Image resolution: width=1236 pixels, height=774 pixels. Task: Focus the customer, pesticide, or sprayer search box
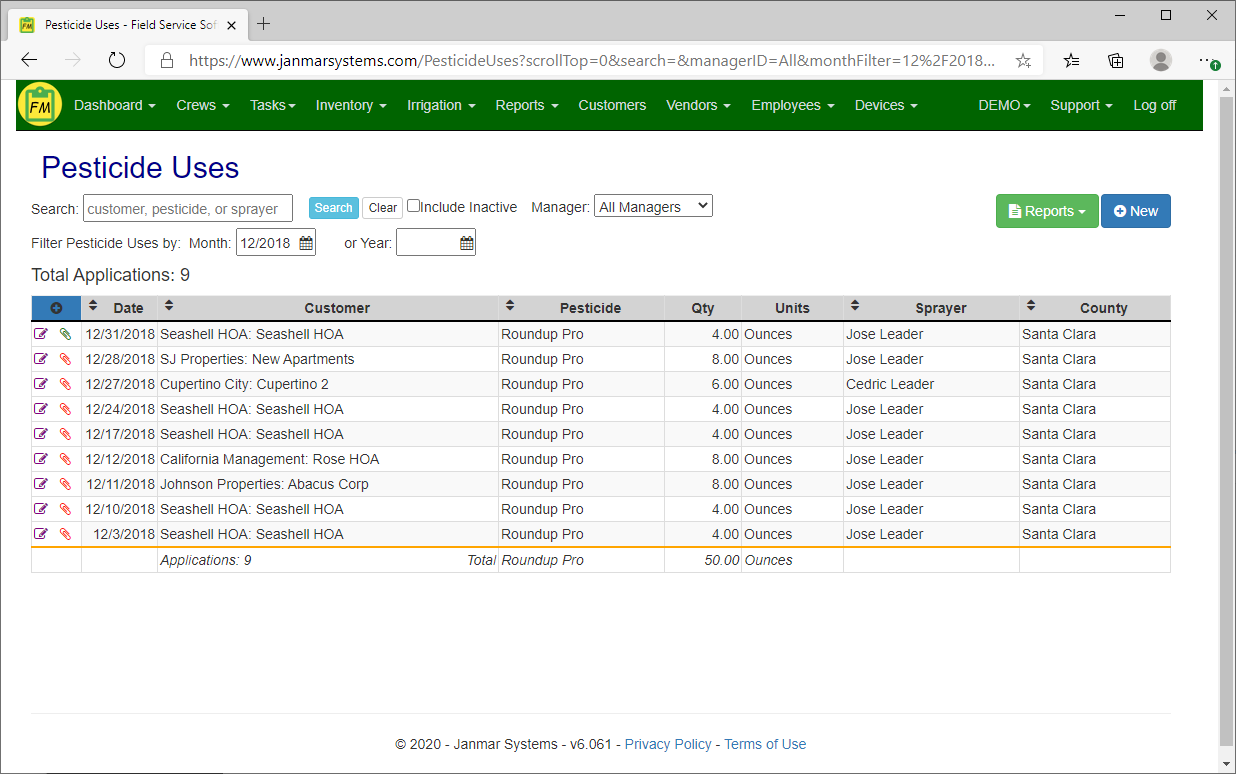188,208
